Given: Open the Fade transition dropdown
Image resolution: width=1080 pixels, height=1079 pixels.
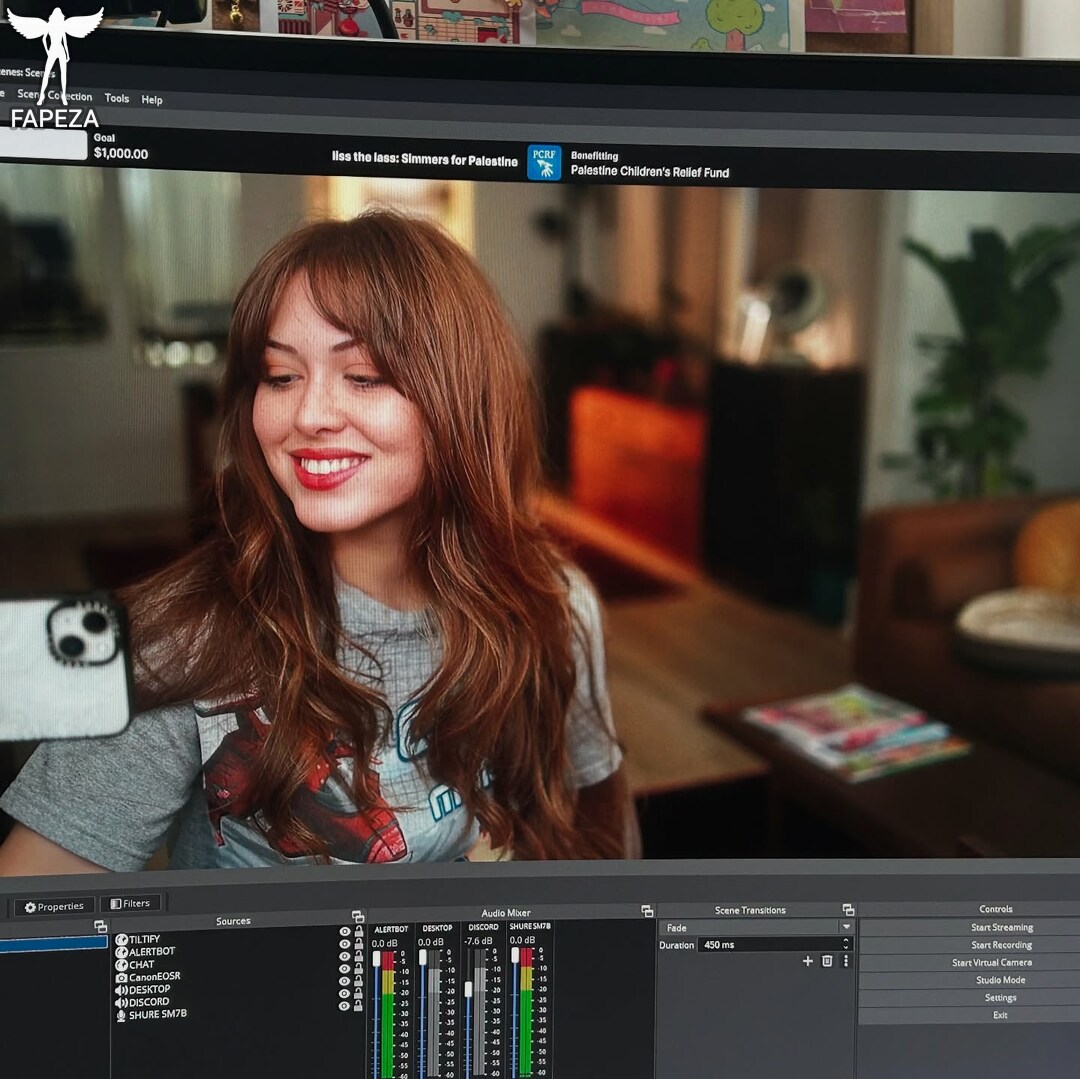Looking at the screenshot, I should [756, 928].
